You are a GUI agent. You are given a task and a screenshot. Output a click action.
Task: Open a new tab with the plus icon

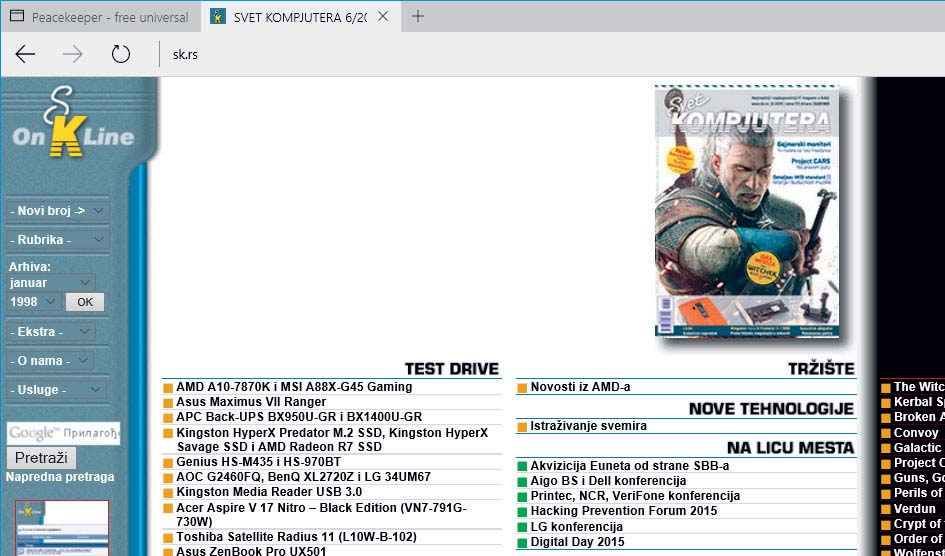pos(417,16)
